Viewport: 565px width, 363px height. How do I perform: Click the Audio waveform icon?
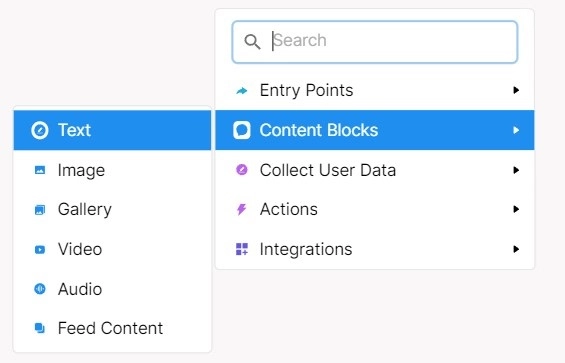click(x=40, y=289)
